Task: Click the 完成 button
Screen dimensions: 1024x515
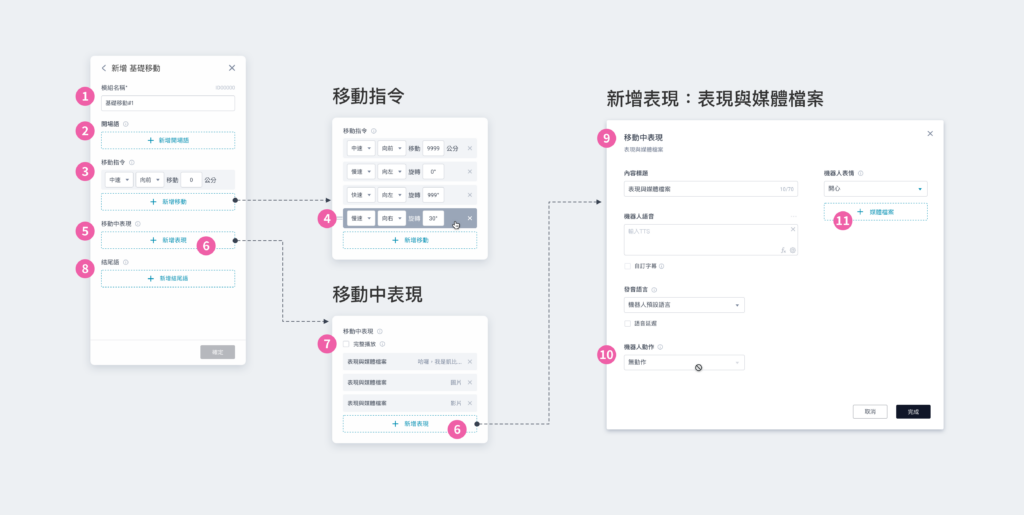Action: (913, 412)
